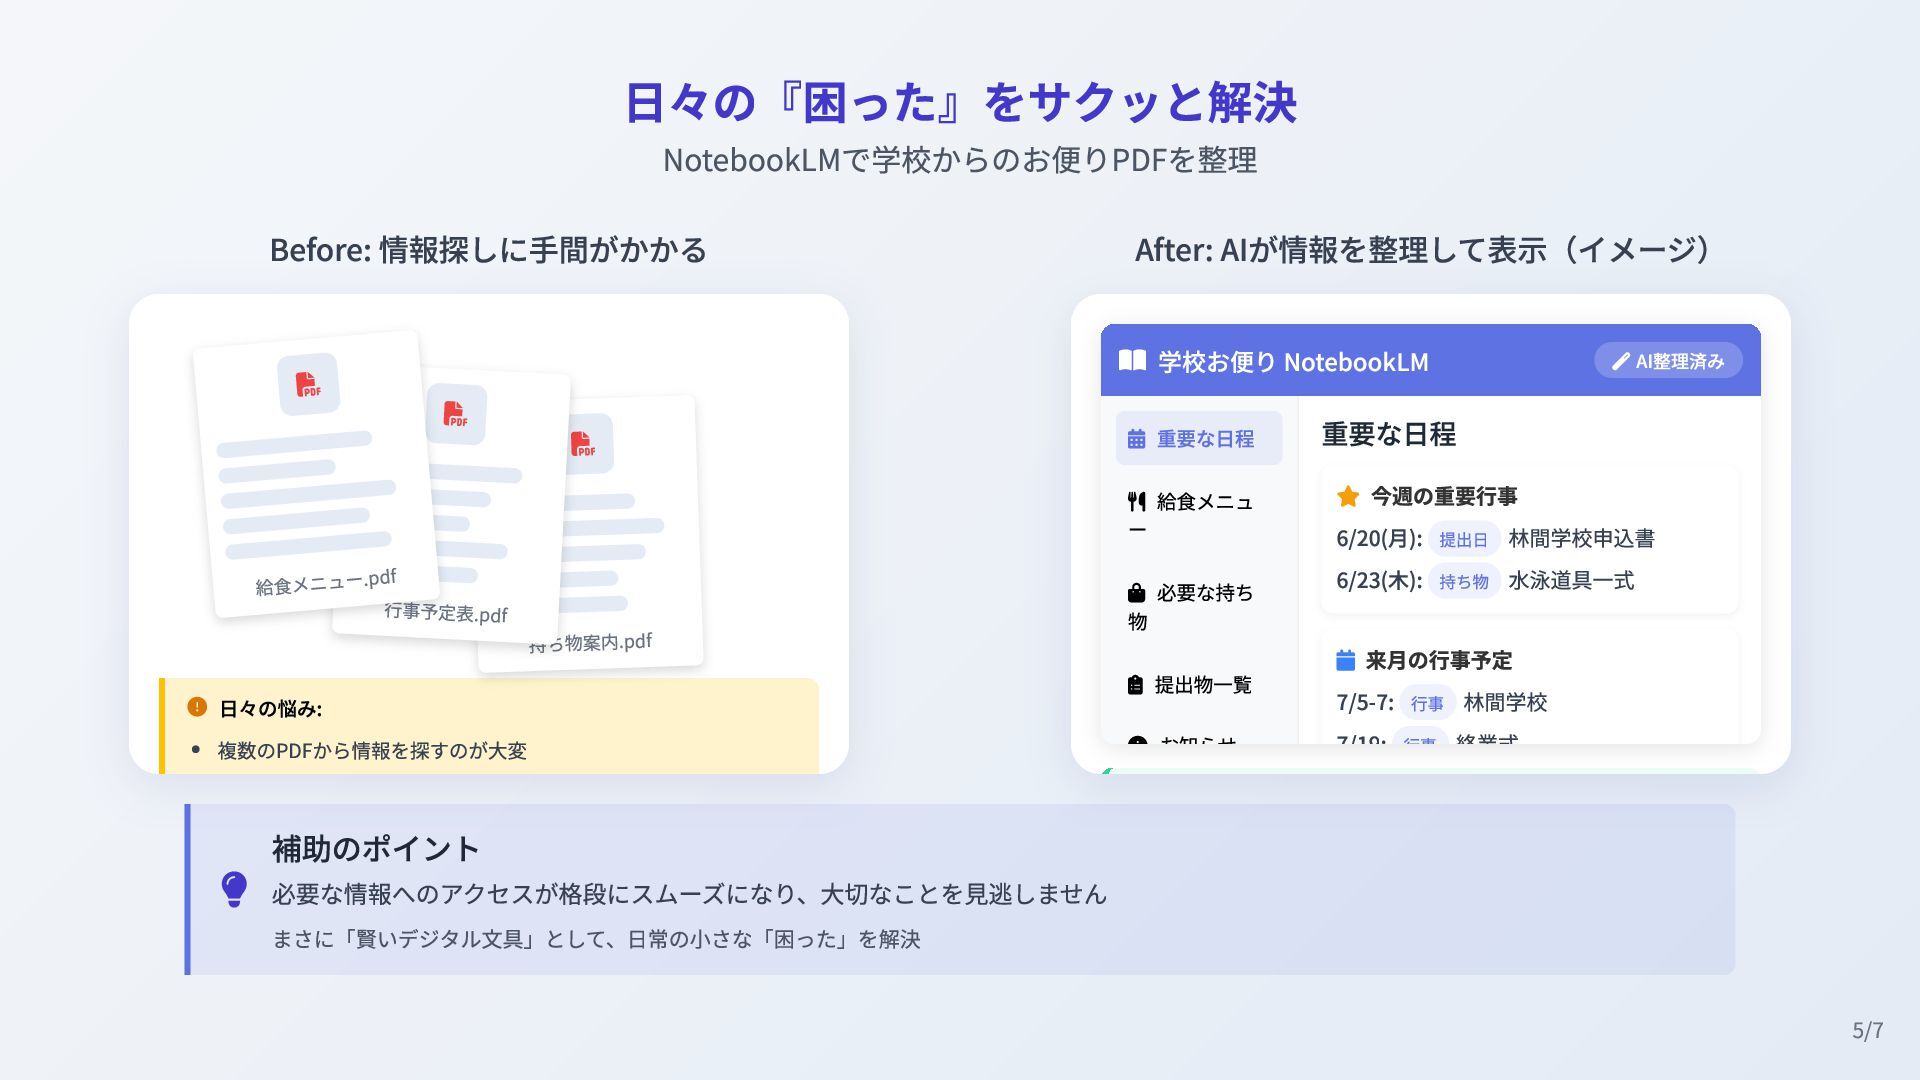This screenshot has width=1920, height=1080.
Task: Click the open book icon in NotebookLM header
Action: pyautogui.click(x=1132, y=361)
